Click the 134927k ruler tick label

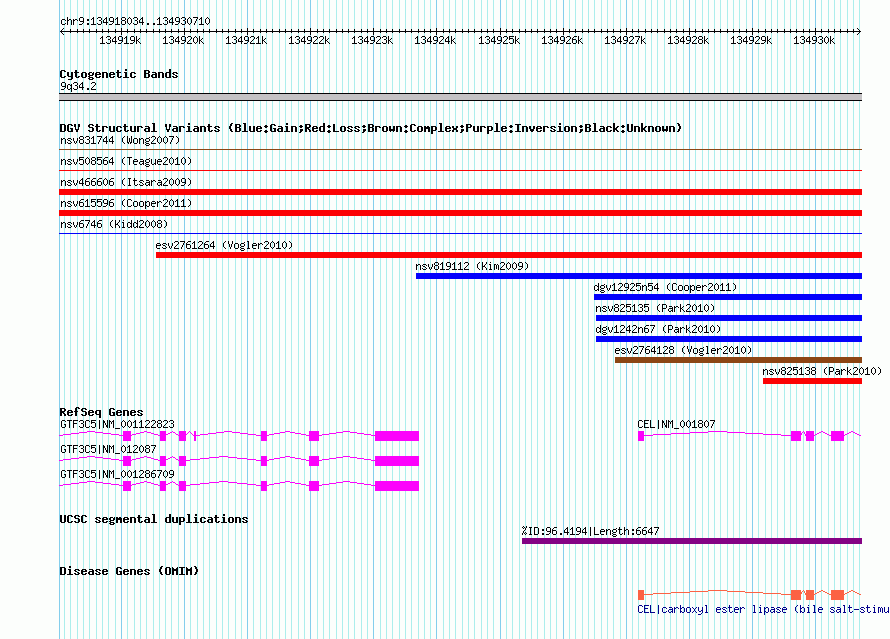coord(624,40)
